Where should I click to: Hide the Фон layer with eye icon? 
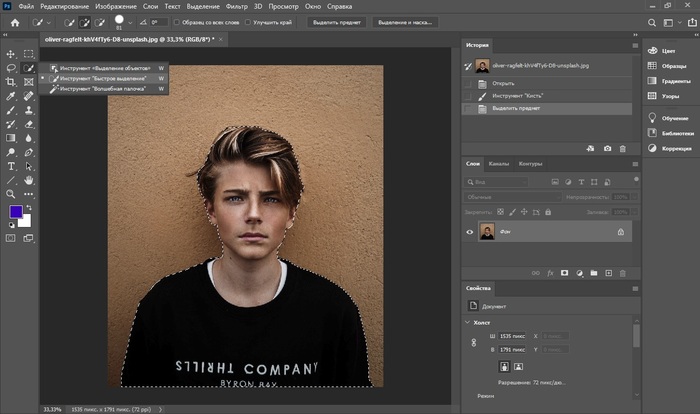(x=470, y=231)
